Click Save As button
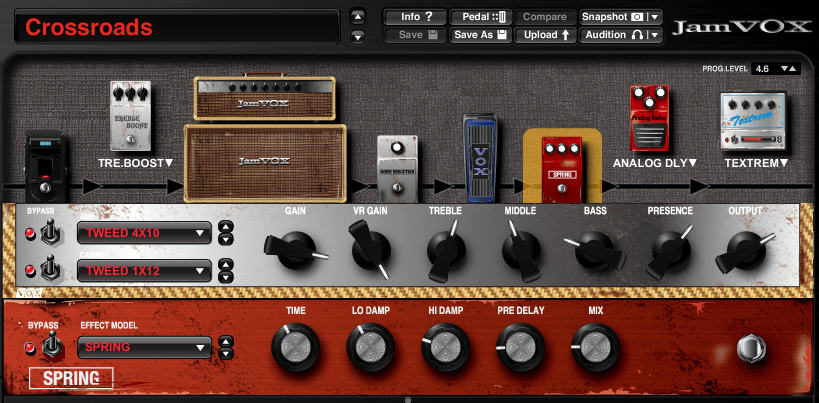The width and height of the screenshot is (819, 403). (x=481, y=35)
